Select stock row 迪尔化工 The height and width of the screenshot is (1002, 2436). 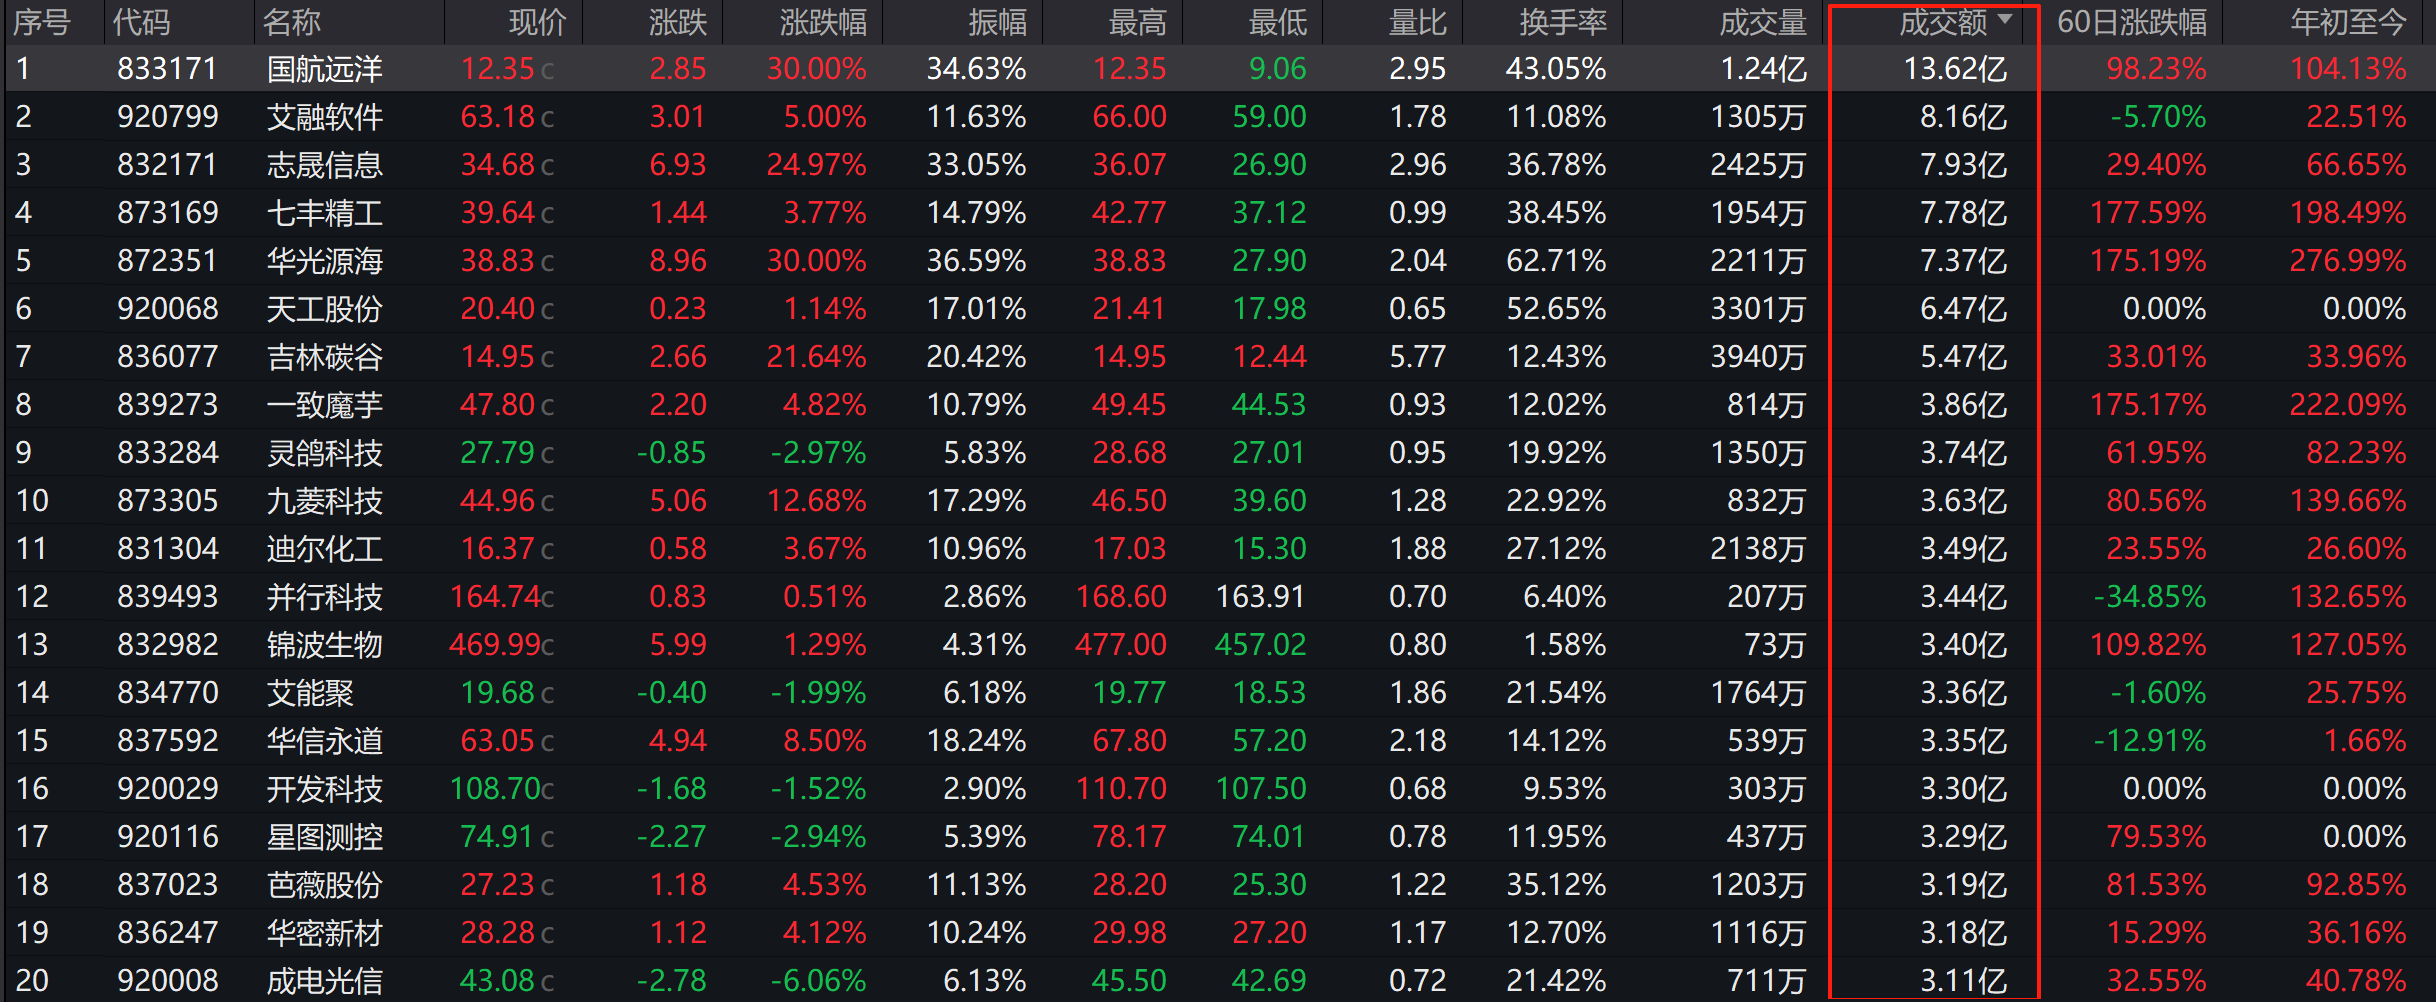pos(1218,549)
